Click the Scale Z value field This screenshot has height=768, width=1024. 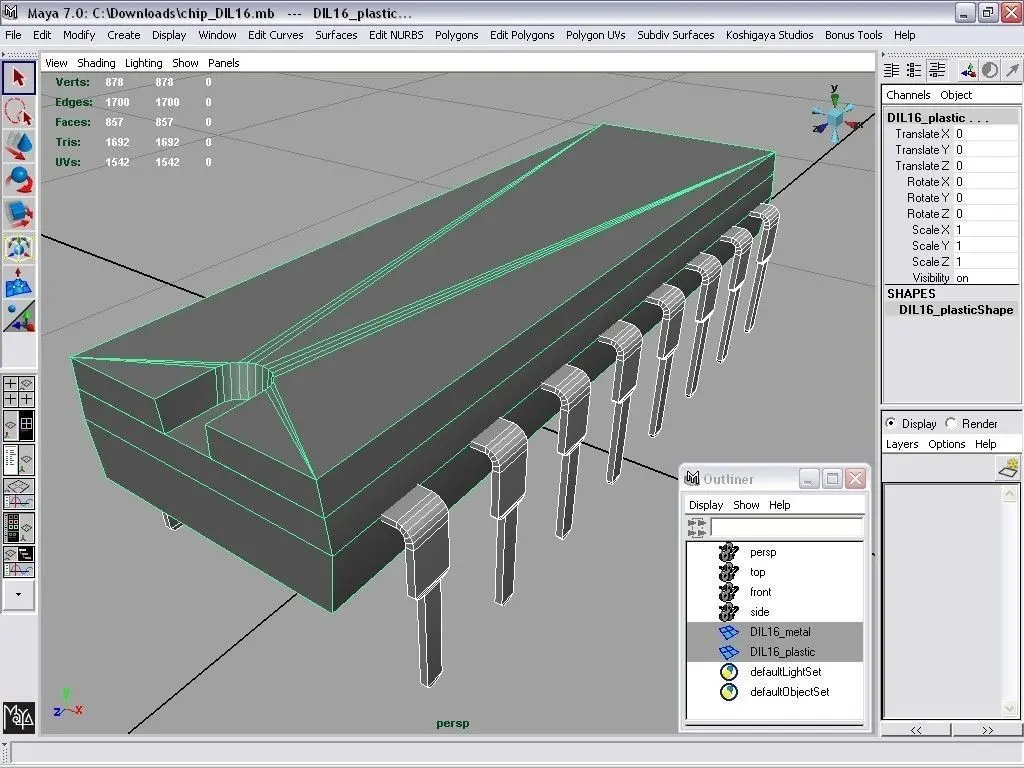tap(986, 262)
